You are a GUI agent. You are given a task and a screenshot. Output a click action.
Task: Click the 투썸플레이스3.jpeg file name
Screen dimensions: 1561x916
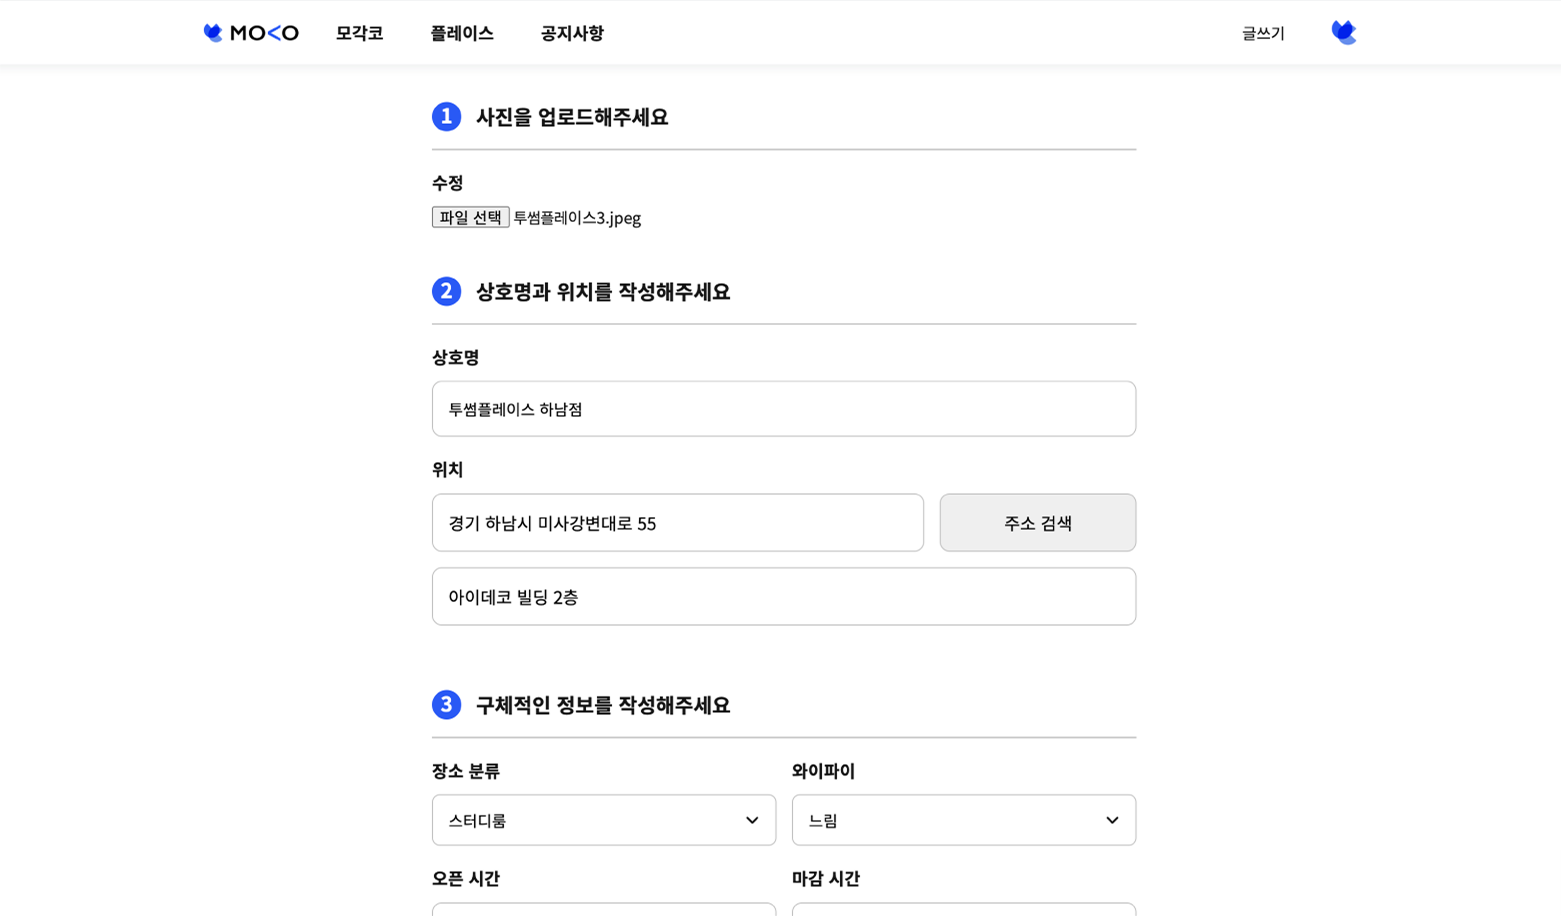(577, 218)
